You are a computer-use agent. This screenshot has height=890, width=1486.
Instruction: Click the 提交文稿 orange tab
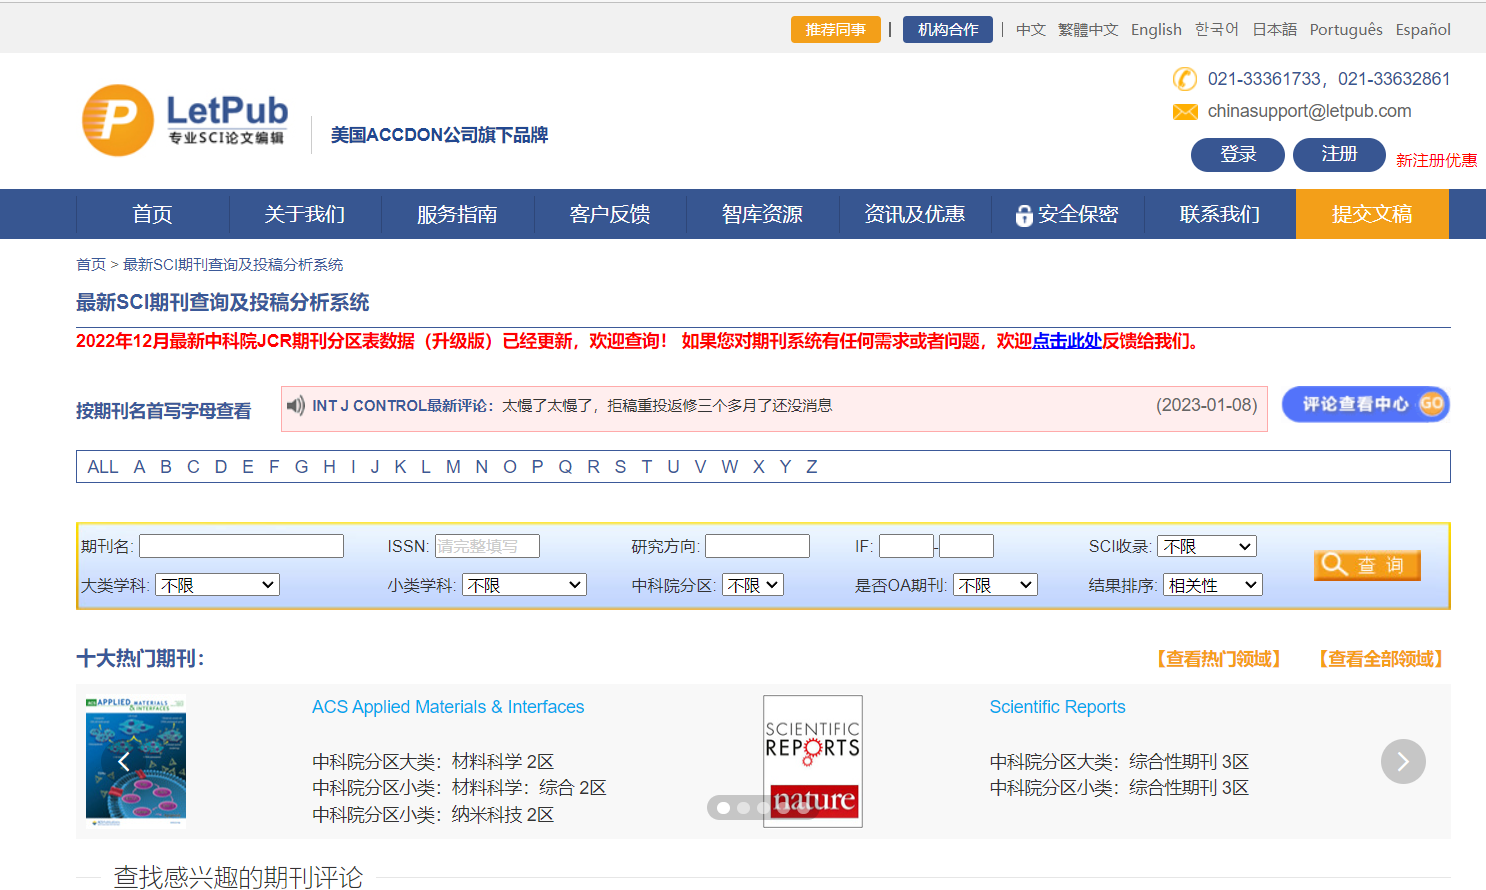tap(1372, 214)
